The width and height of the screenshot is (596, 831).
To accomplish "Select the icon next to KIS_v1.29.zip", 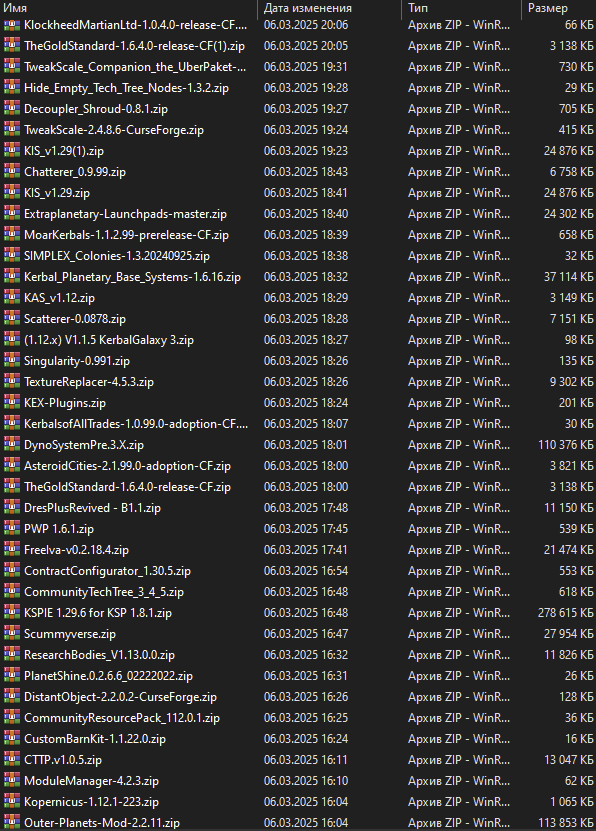I will 12,193.
